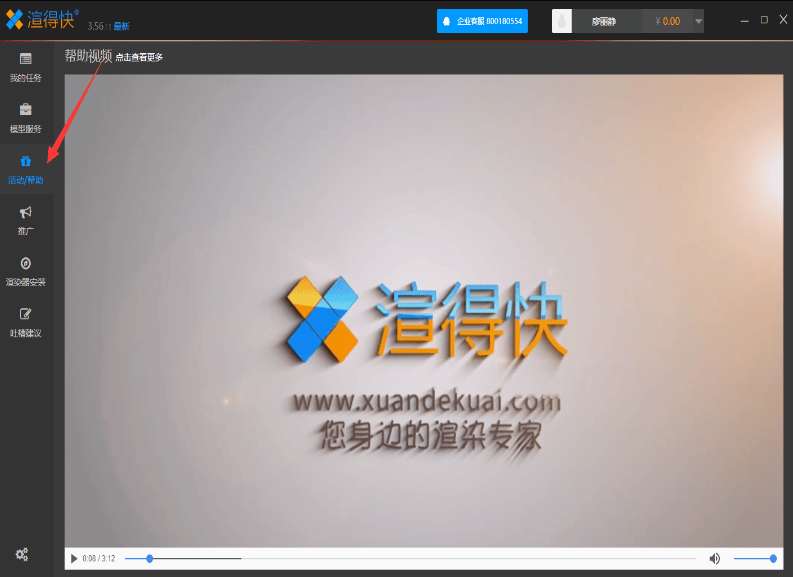Click the user avatar picture
793x577 pixels.
[561, 21]
